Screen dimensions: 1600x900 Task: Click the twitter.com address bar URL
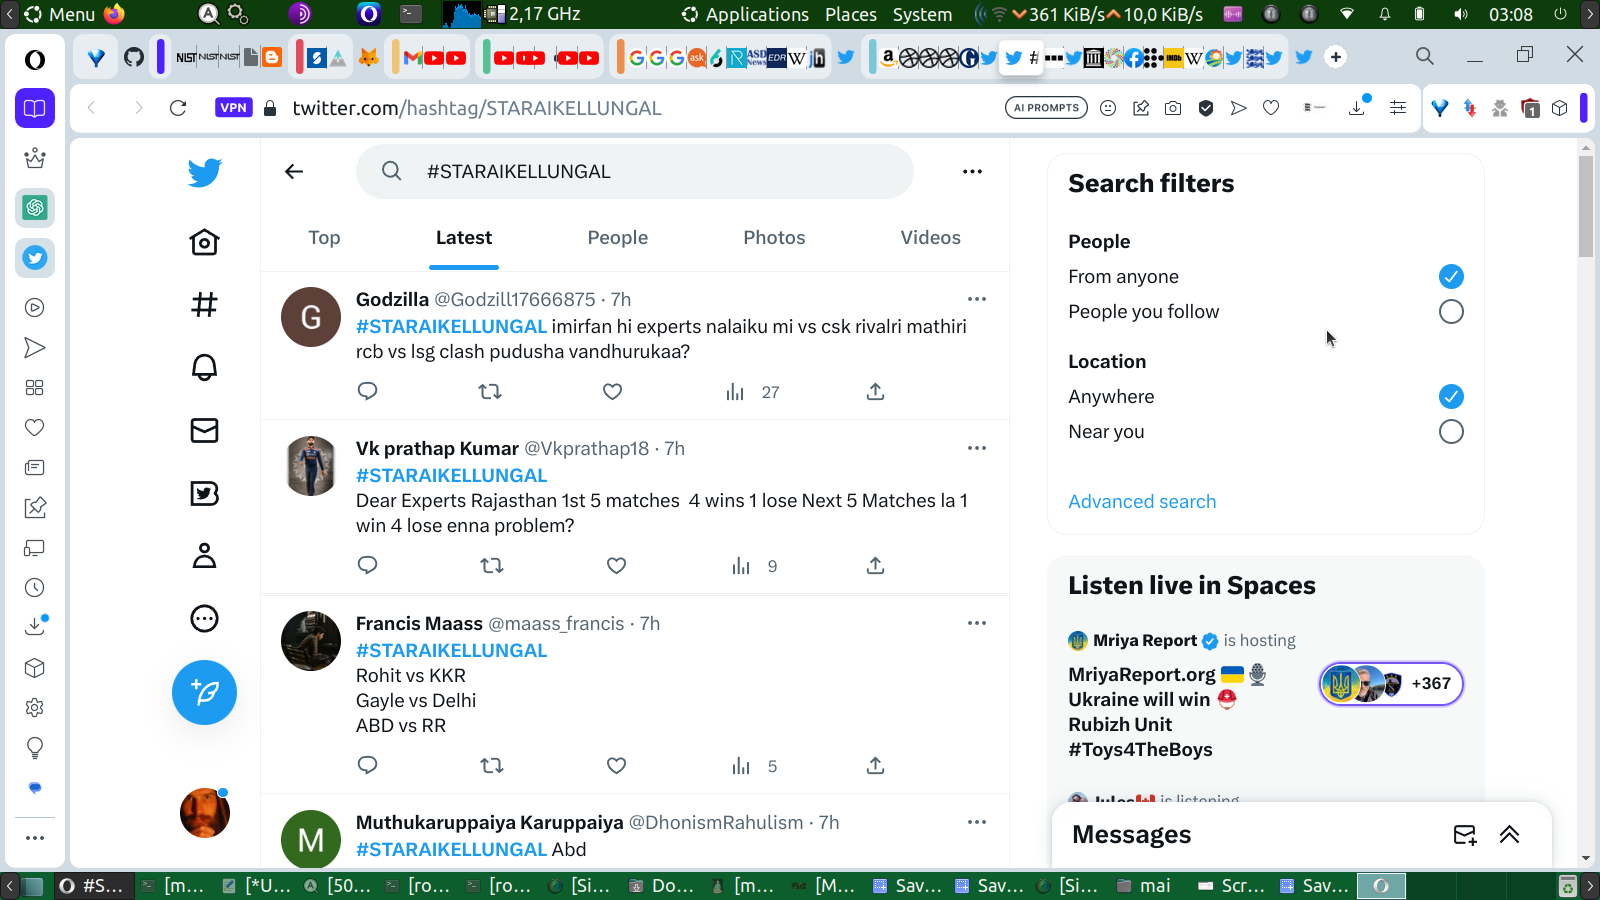click(477, 108)
